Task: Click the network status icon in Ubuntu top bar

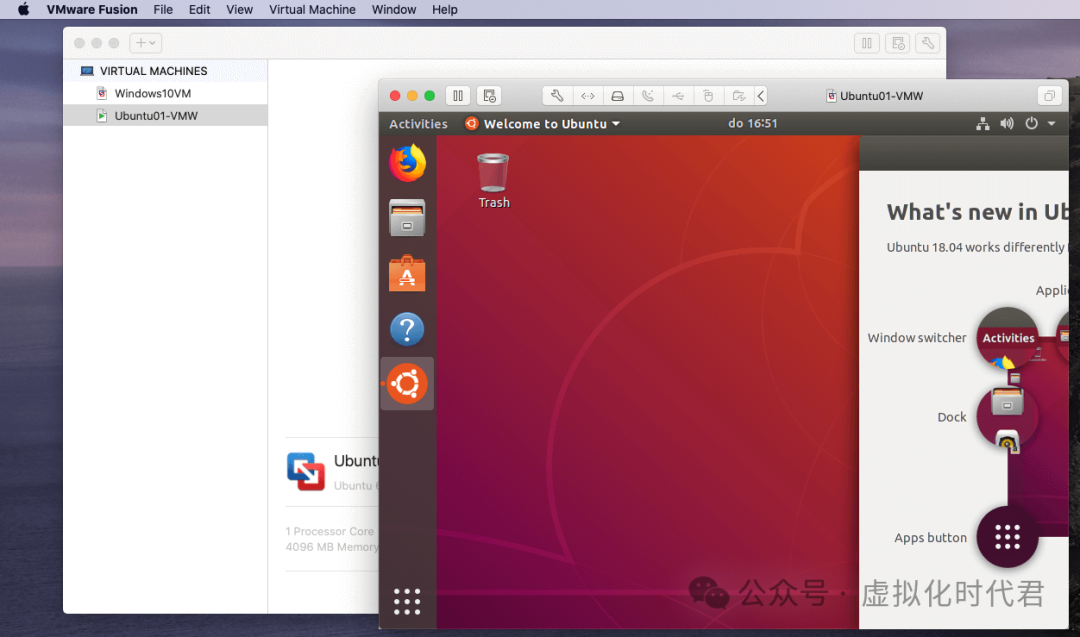Action: pos(983,124)
